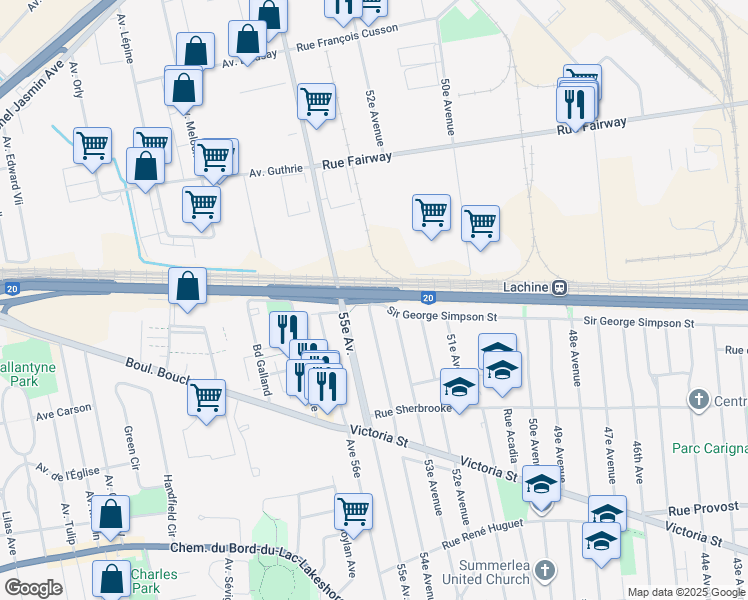This screenshot has height=600, width=748.
Task: Click the shopping cart marker near Ave 56e
Action: (353, 514)
